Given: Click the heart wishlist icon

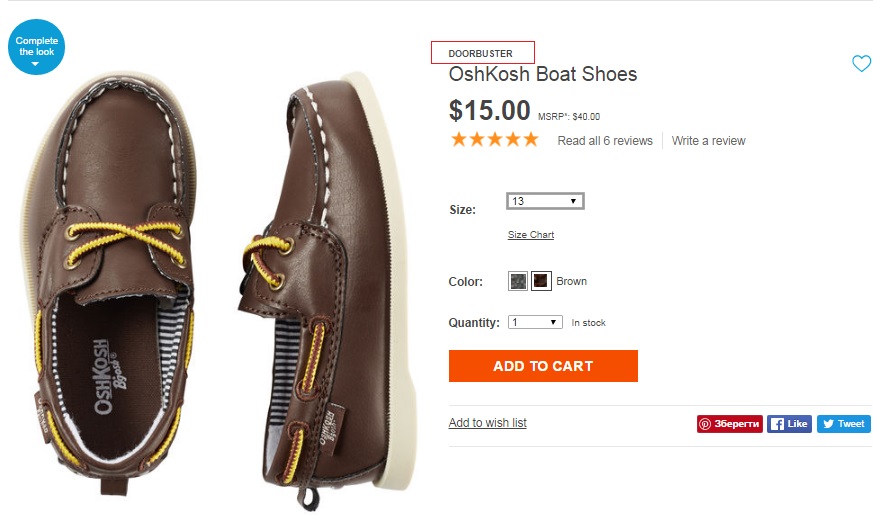Looking at the screenshot, I should (861, 64).
